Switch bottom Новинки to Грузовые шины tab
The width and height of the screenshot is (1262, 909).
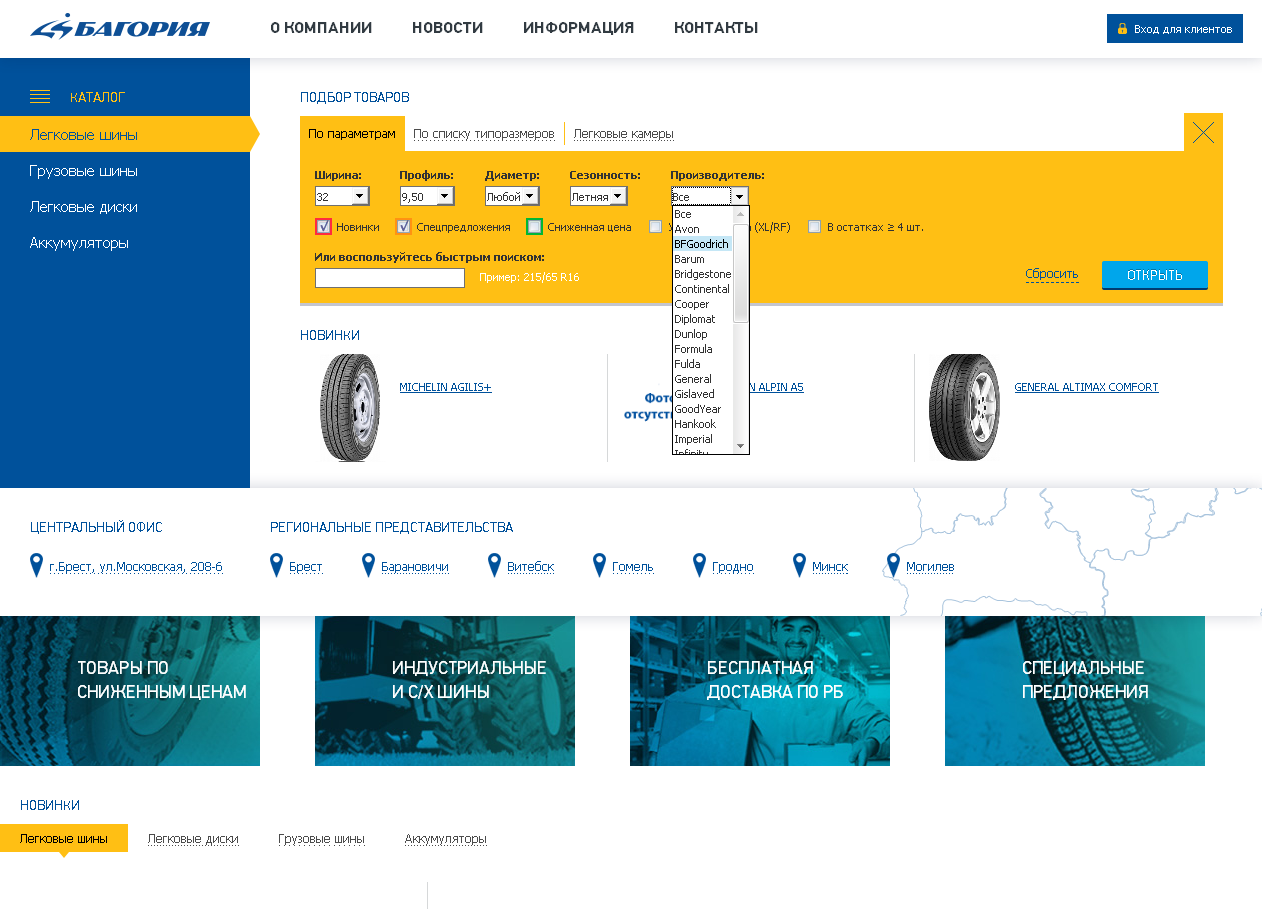point(321,839)
